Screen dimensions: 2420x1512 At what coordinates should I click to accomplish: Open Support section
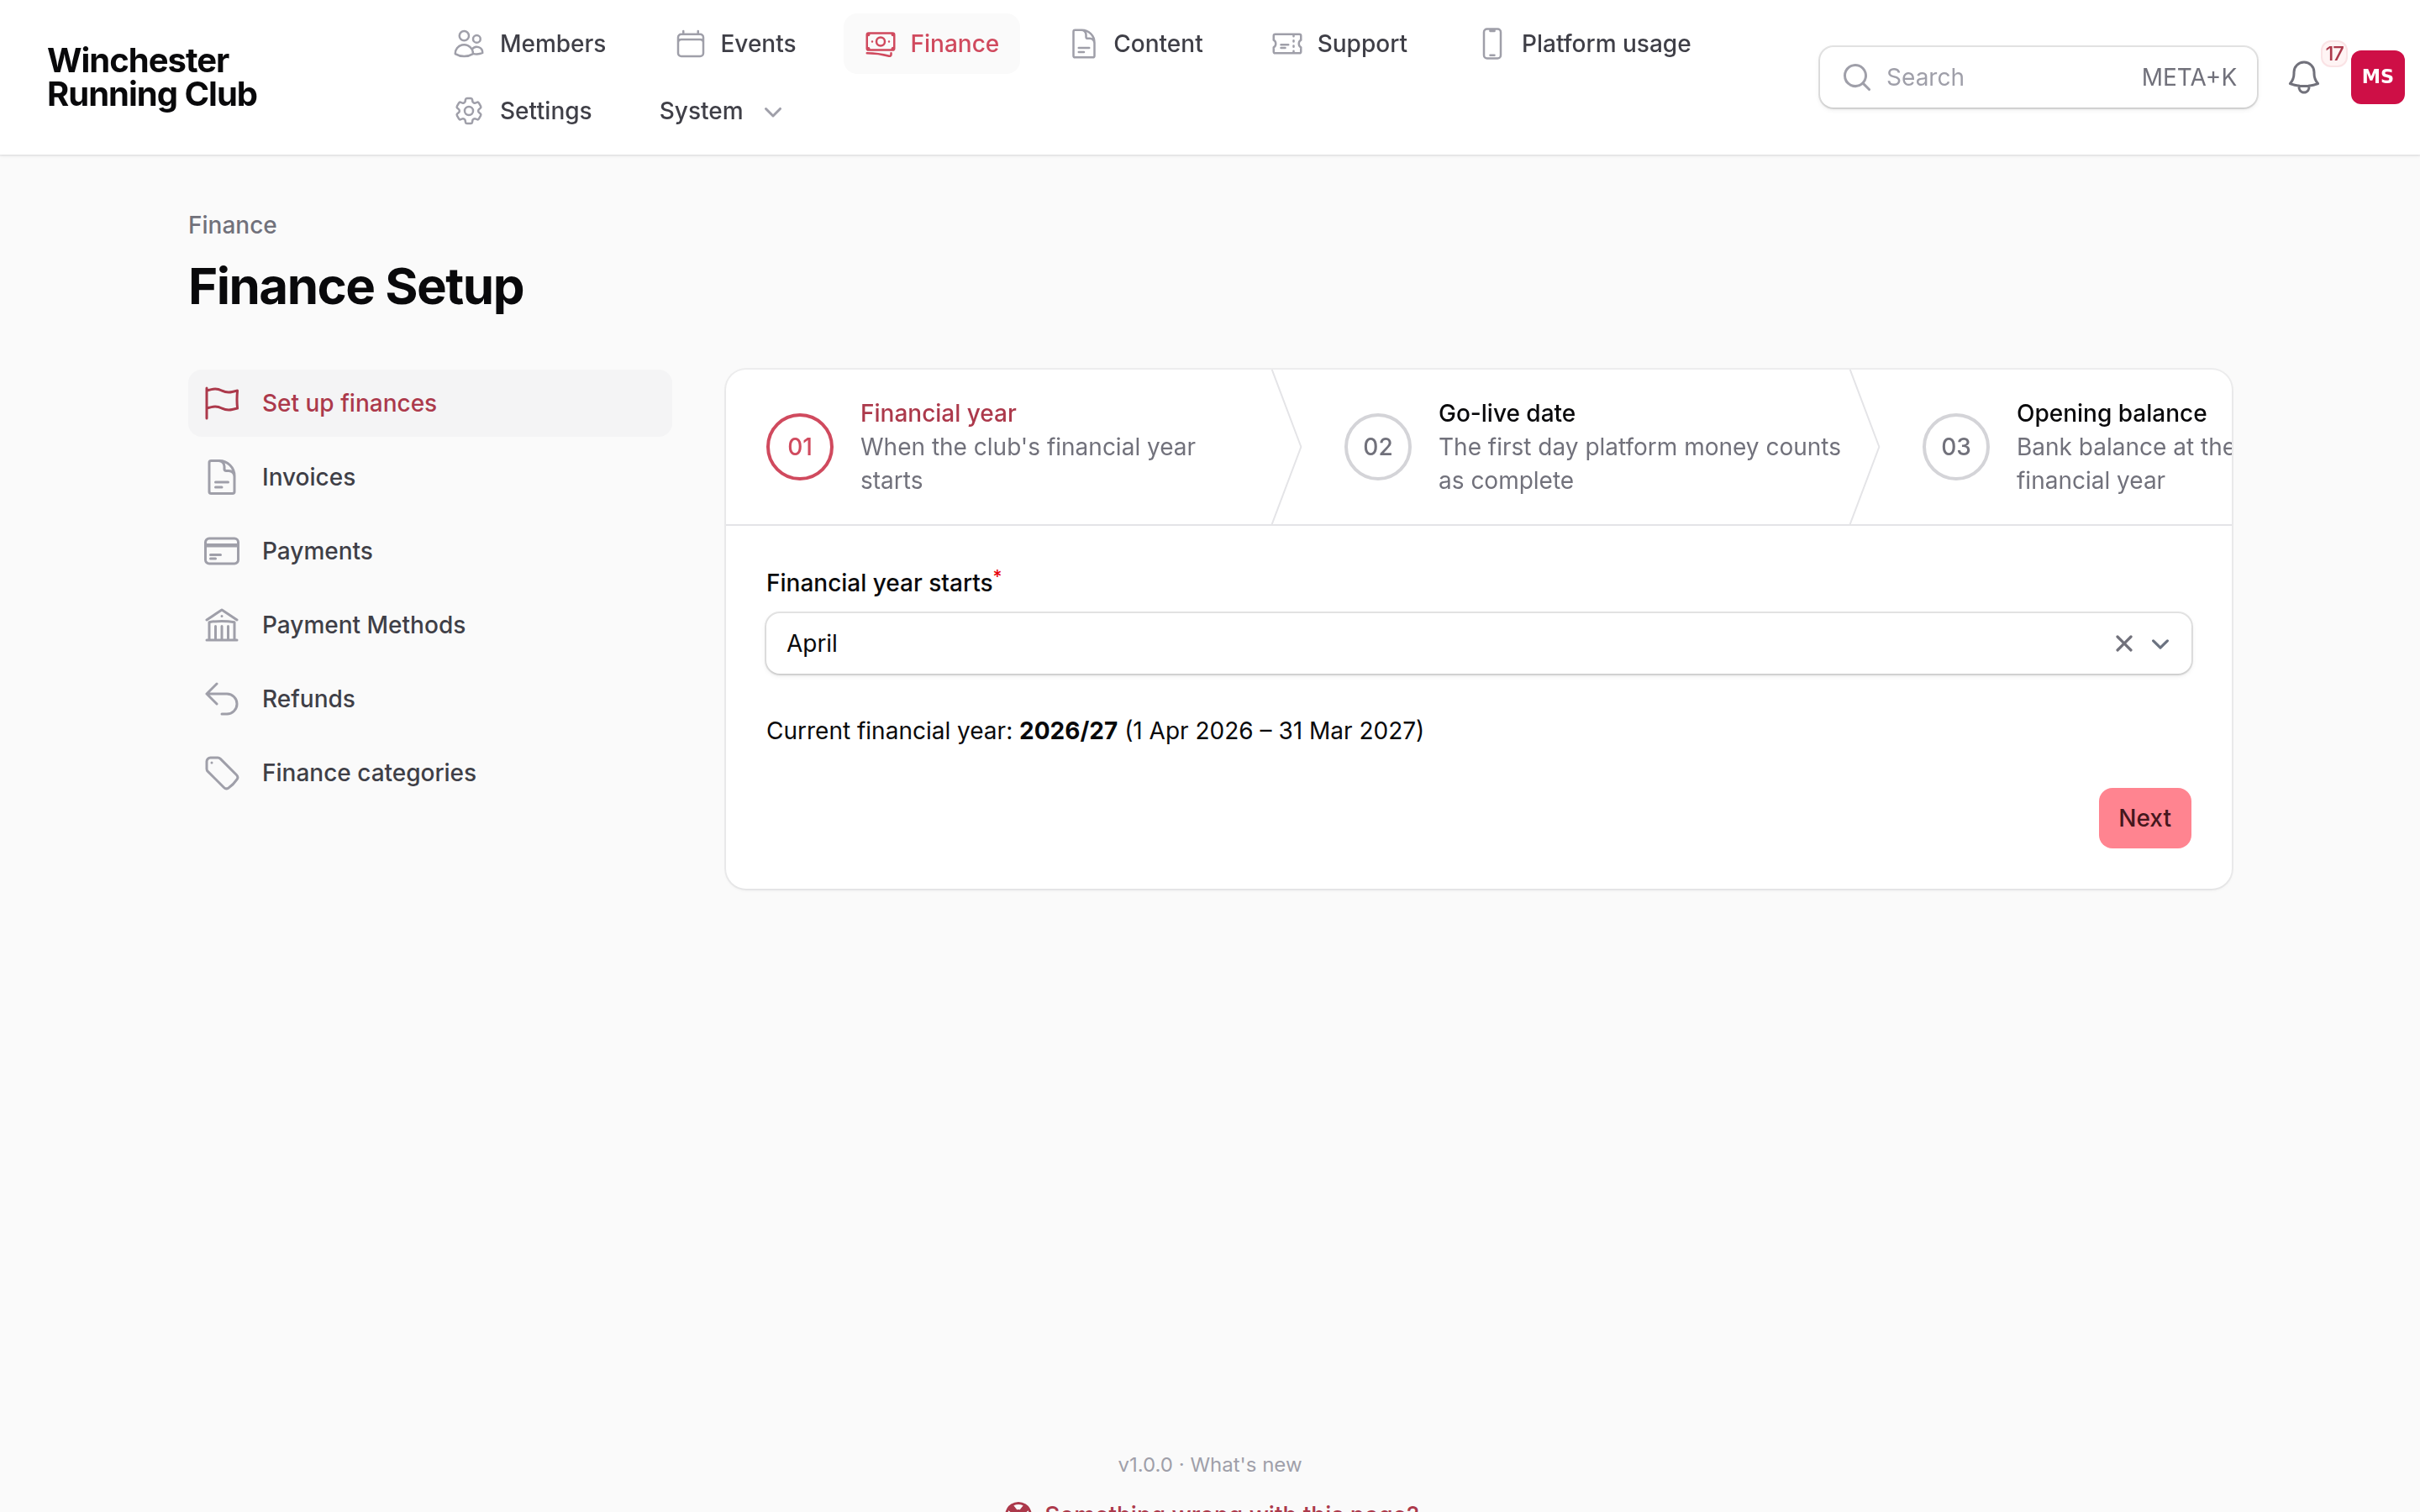coord(1339,44)
